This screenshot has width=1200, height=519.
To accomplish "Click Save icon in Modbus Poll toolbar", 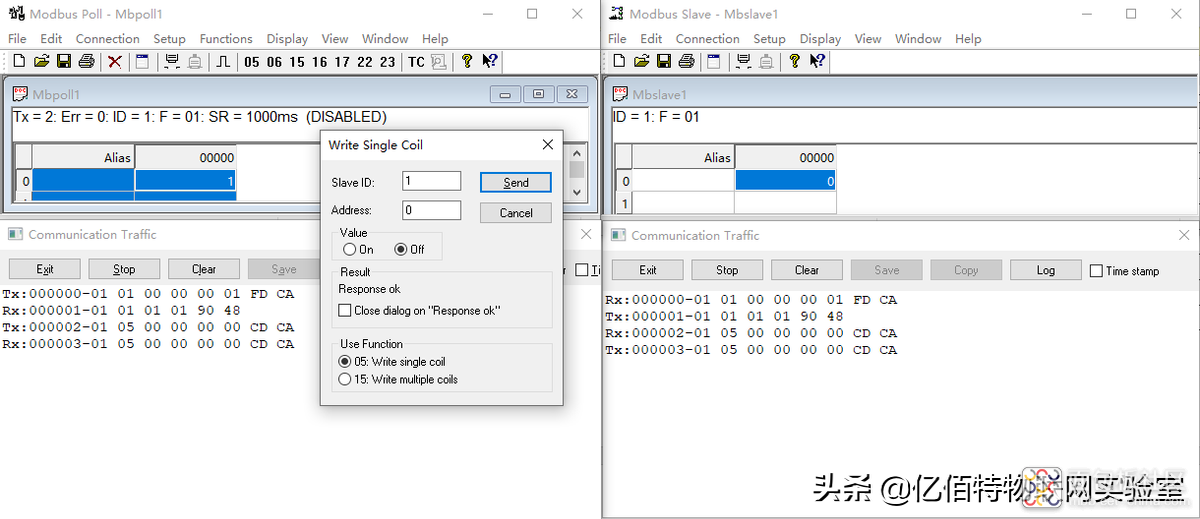I will click(x=63, y=62).
